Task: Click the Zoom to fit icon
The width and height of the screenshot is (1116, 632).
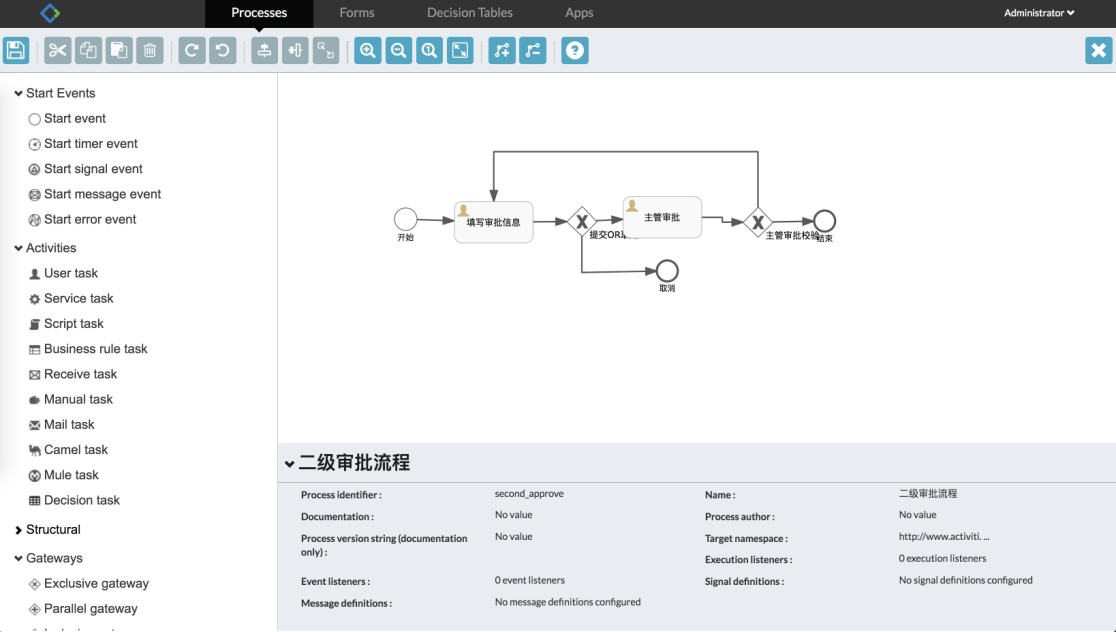Action: pyautogui.click(x=460, y=50)
